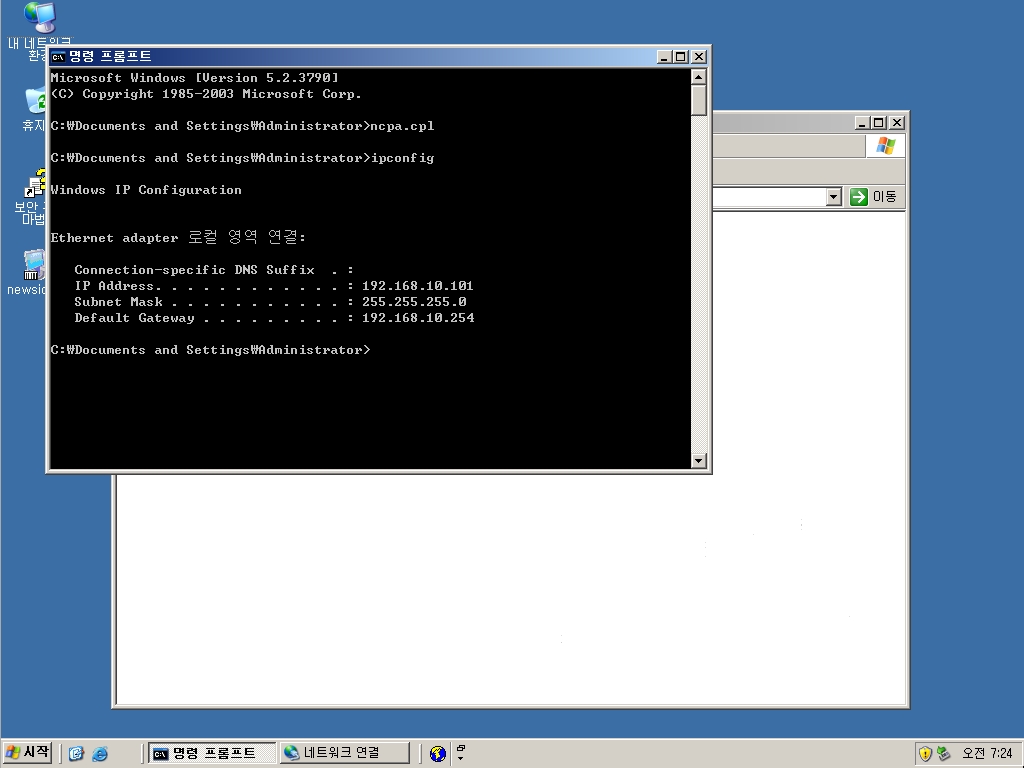Open the Recycle Bin desktop icon
The image size is (1024, 768).
point(34,103)
